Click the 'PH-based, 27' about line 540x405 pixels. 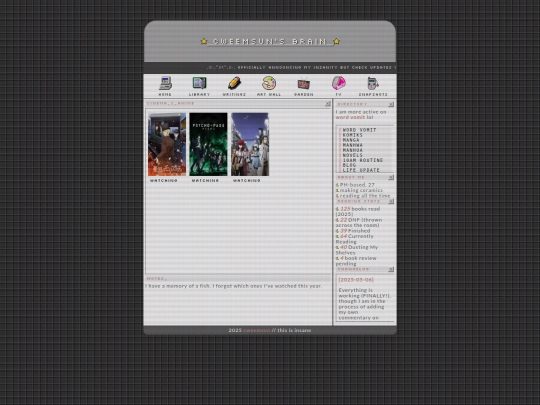click(355, 185)
